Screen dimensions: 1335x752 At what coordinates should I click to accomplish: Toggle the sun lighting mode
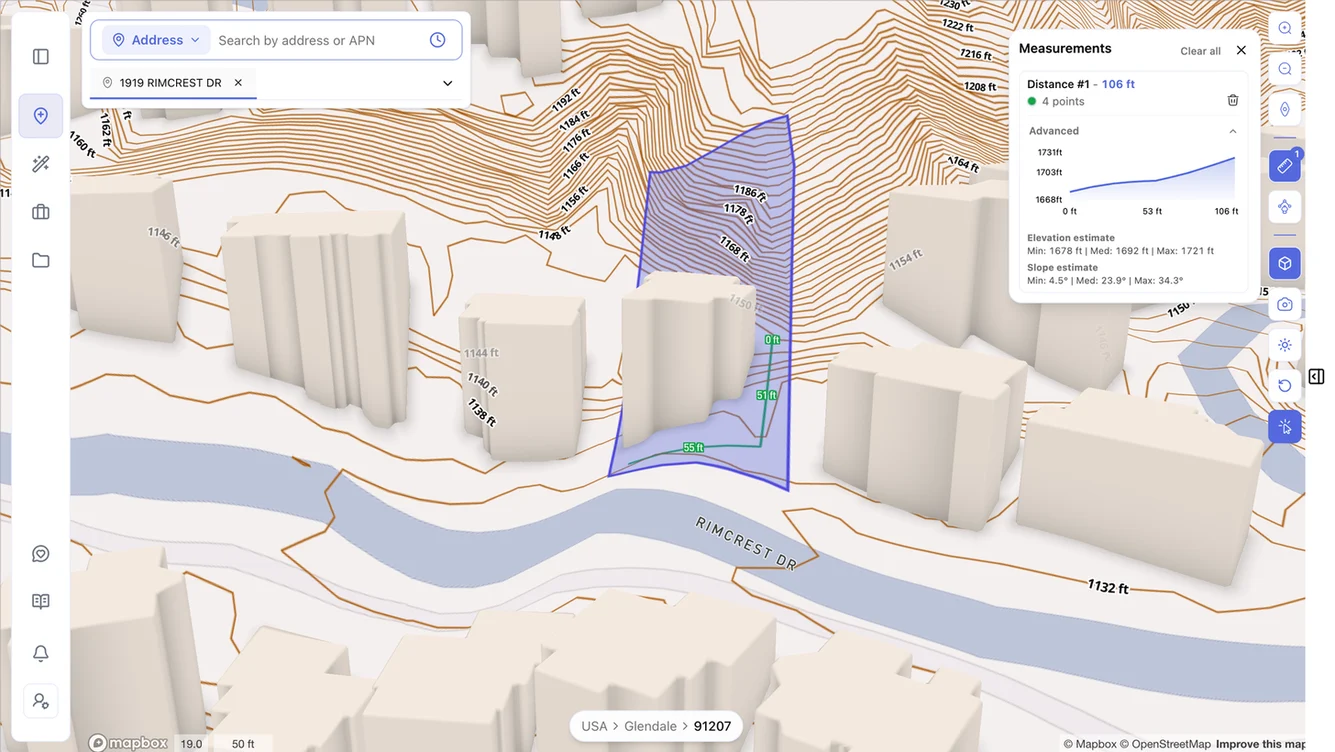click(x=1285, y=345)
